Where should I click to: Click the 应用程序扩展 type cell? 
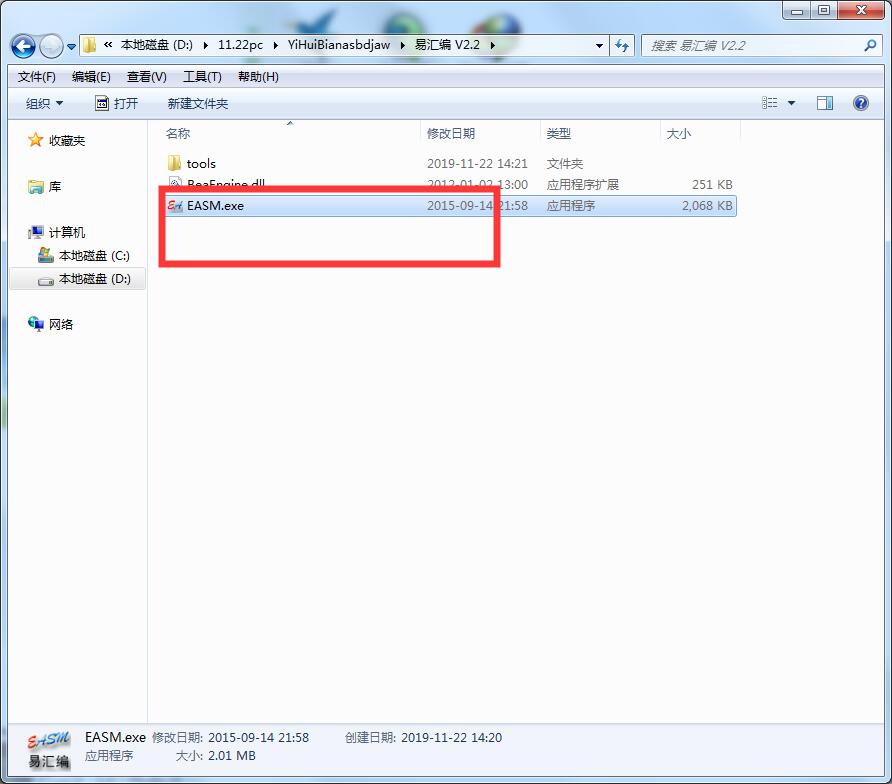pos(582,185)
